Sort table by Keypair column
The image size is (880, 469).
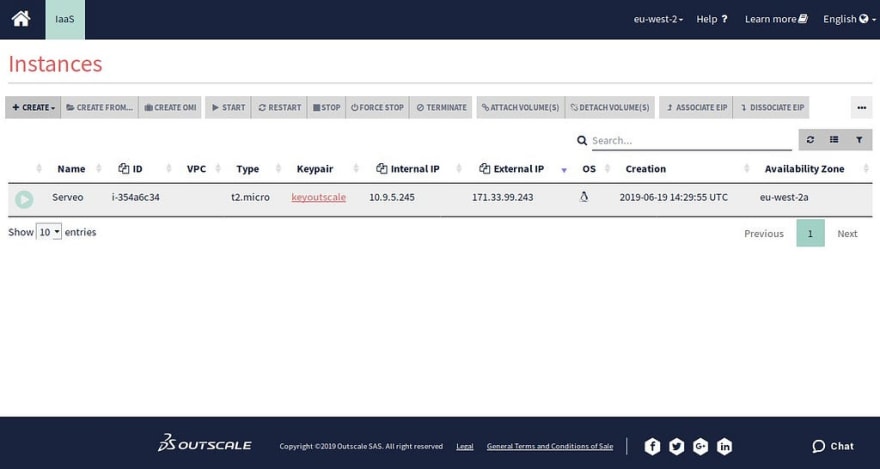tap(315, 169)
